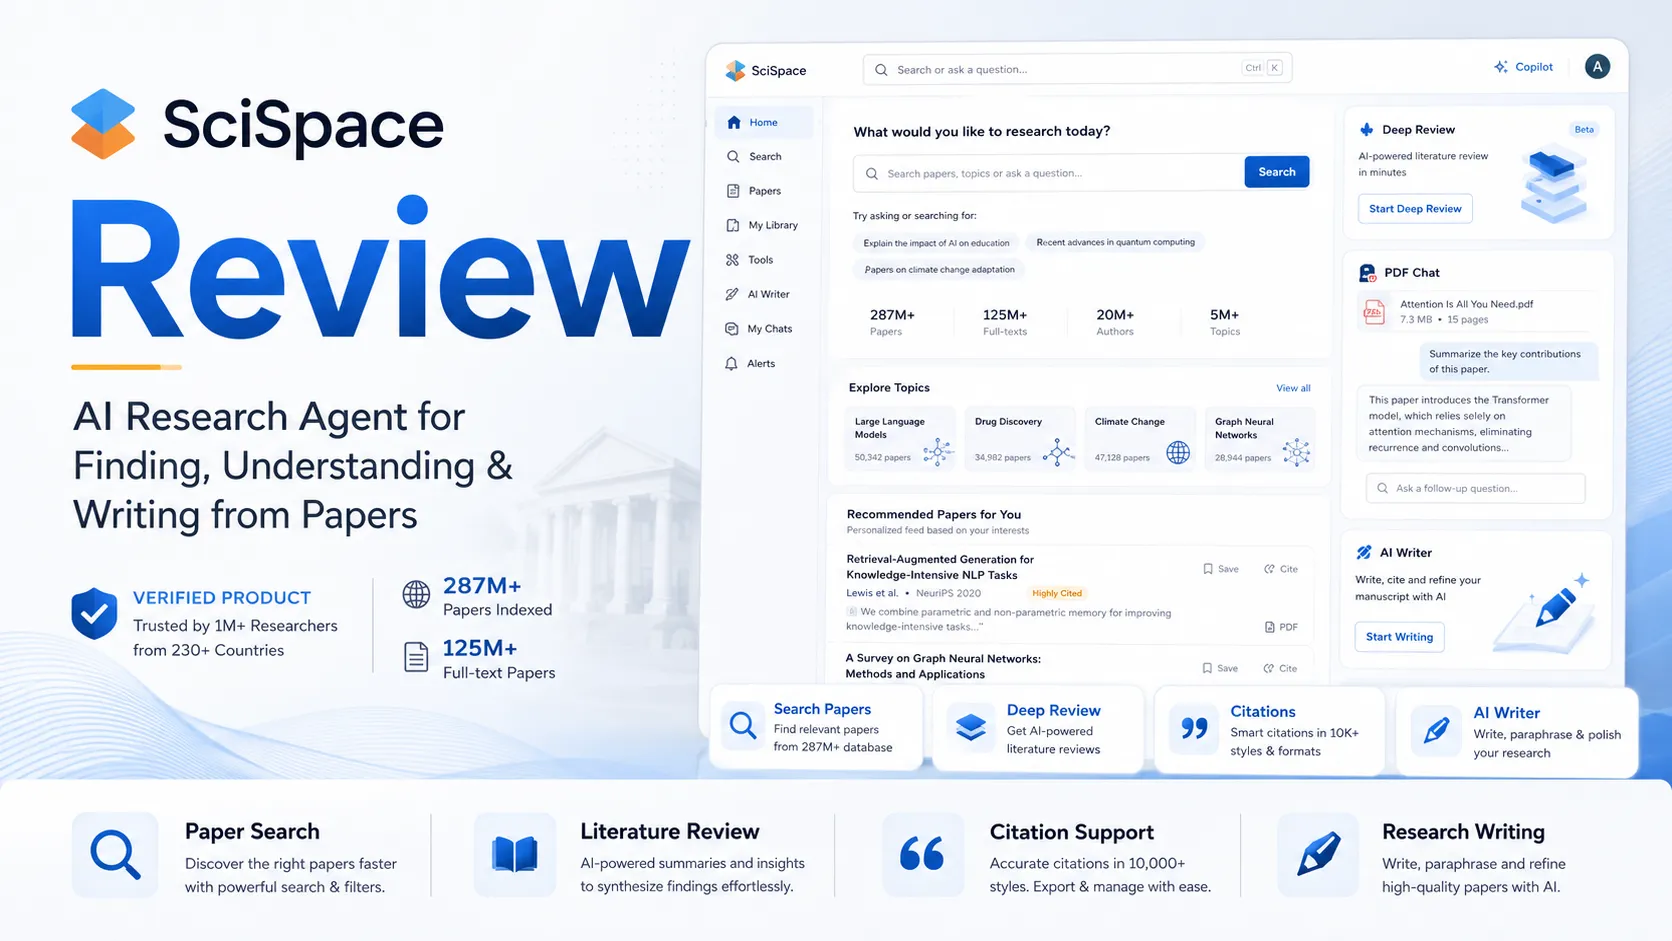Screen dimensions: 1672x941
Task: Open the Drug Discovery topic card
Action: [x=1020, y=438]
